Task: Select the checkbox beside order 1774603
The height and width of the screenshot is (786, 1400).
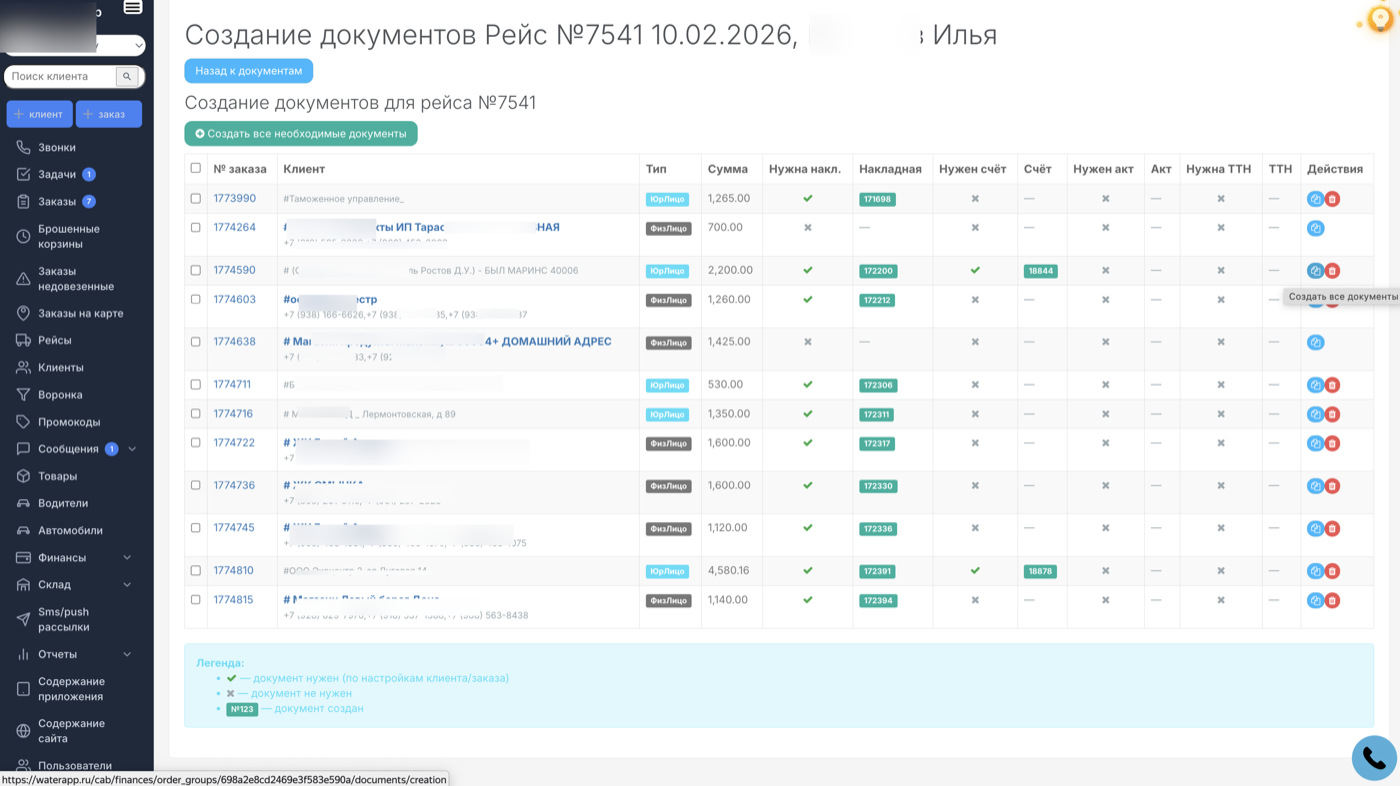Action: coord(196,299)
